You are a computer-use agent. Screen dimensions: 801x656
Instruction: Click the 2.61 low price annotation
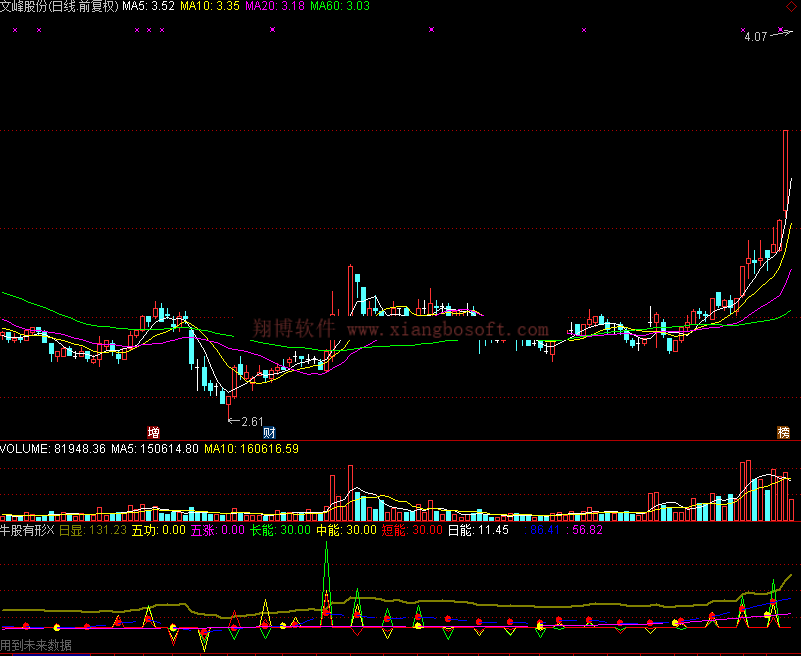pos(252,421)
